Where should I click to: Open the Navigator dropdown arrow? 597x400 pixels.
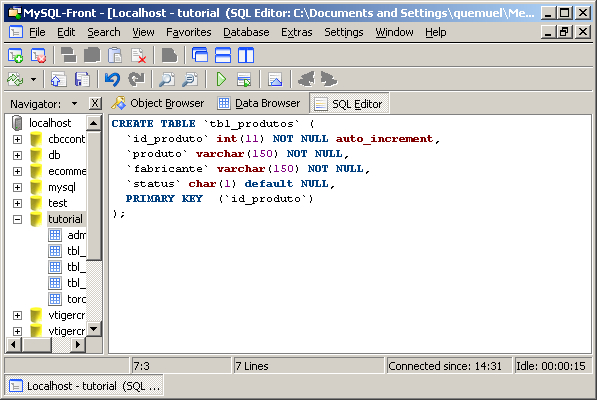click(74, 104)
